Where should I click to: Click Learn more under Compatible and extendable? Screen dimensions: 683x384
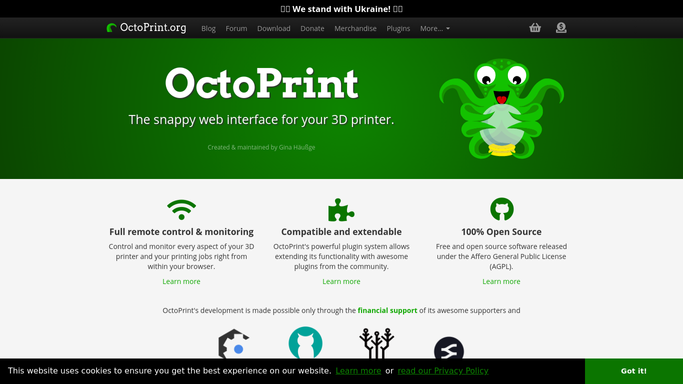pyautogui.click(x=341, y=281)
